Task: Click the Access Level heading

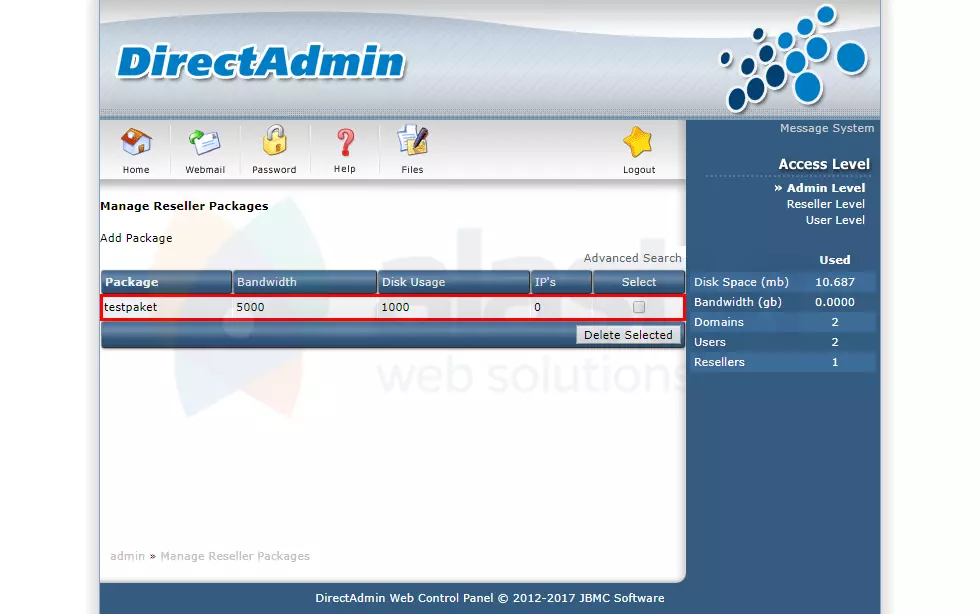Action: 824,164
